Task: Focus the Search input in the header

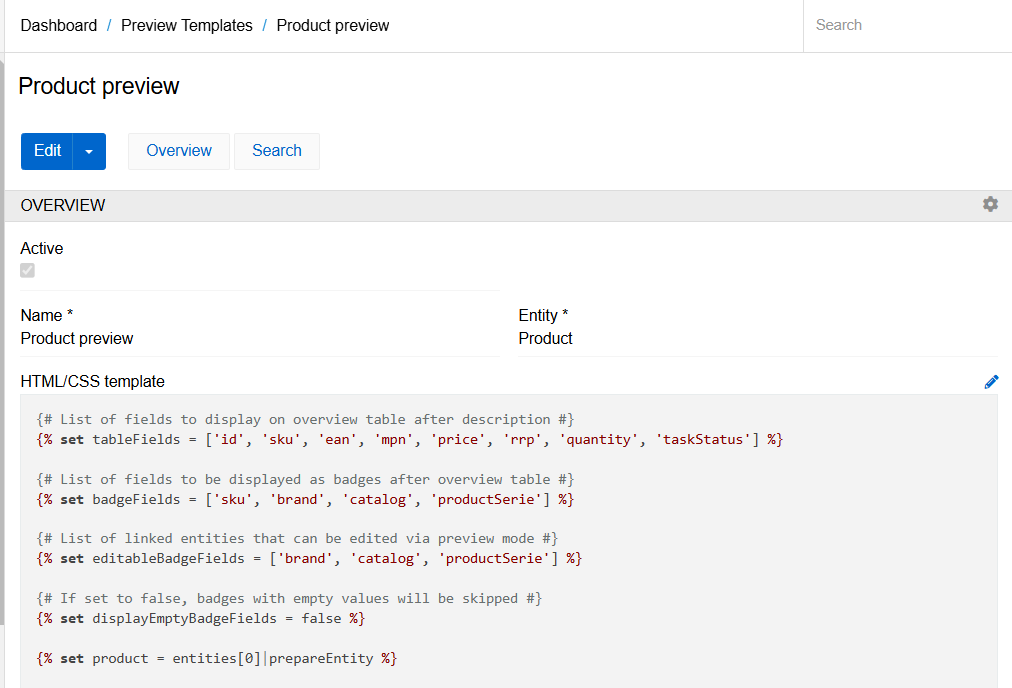Action: (x=905, y=25)
